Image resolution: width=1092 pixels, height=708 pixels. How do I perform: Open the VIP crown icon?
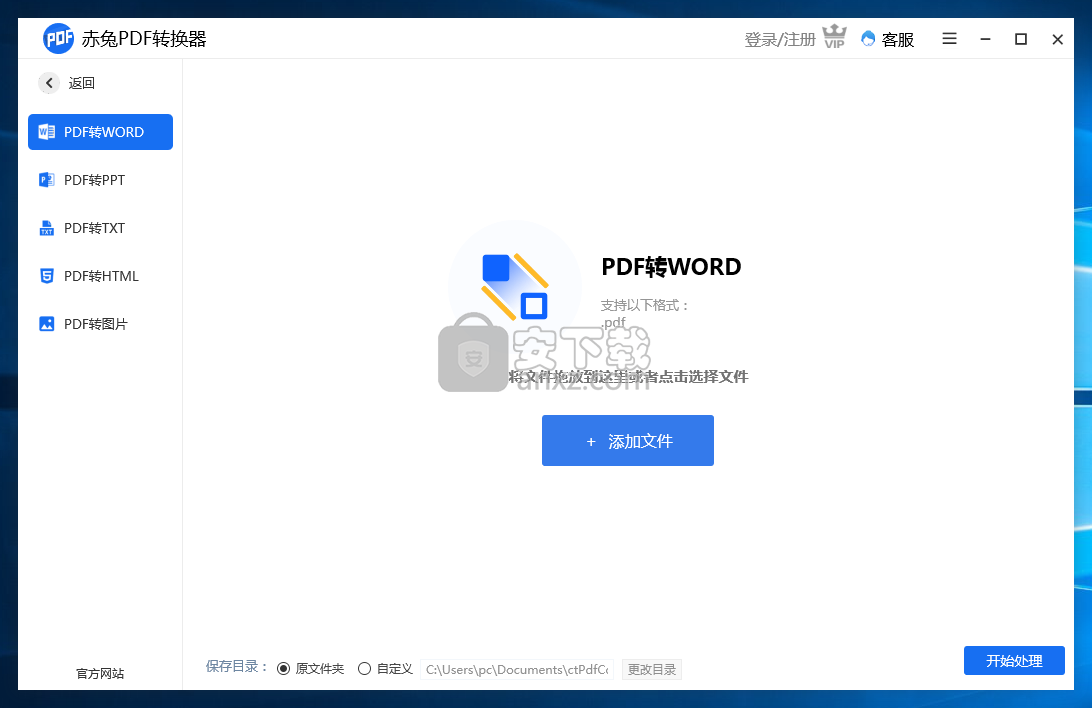(x=834, y=37)
